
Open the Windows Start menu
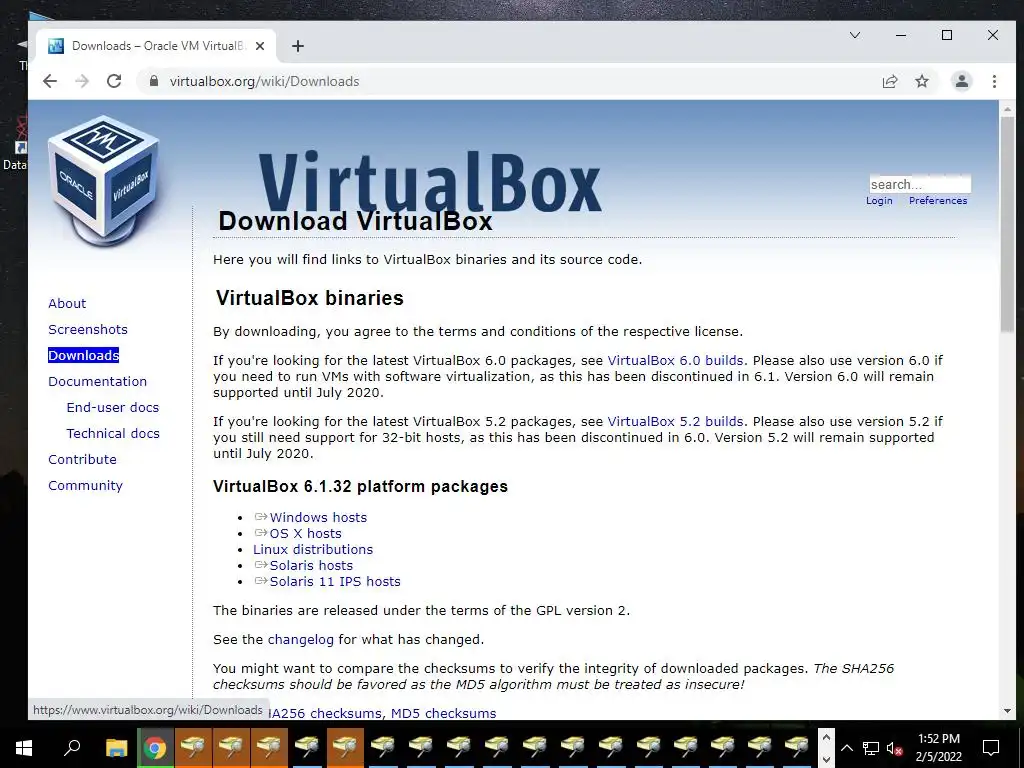tap(24, 748)
